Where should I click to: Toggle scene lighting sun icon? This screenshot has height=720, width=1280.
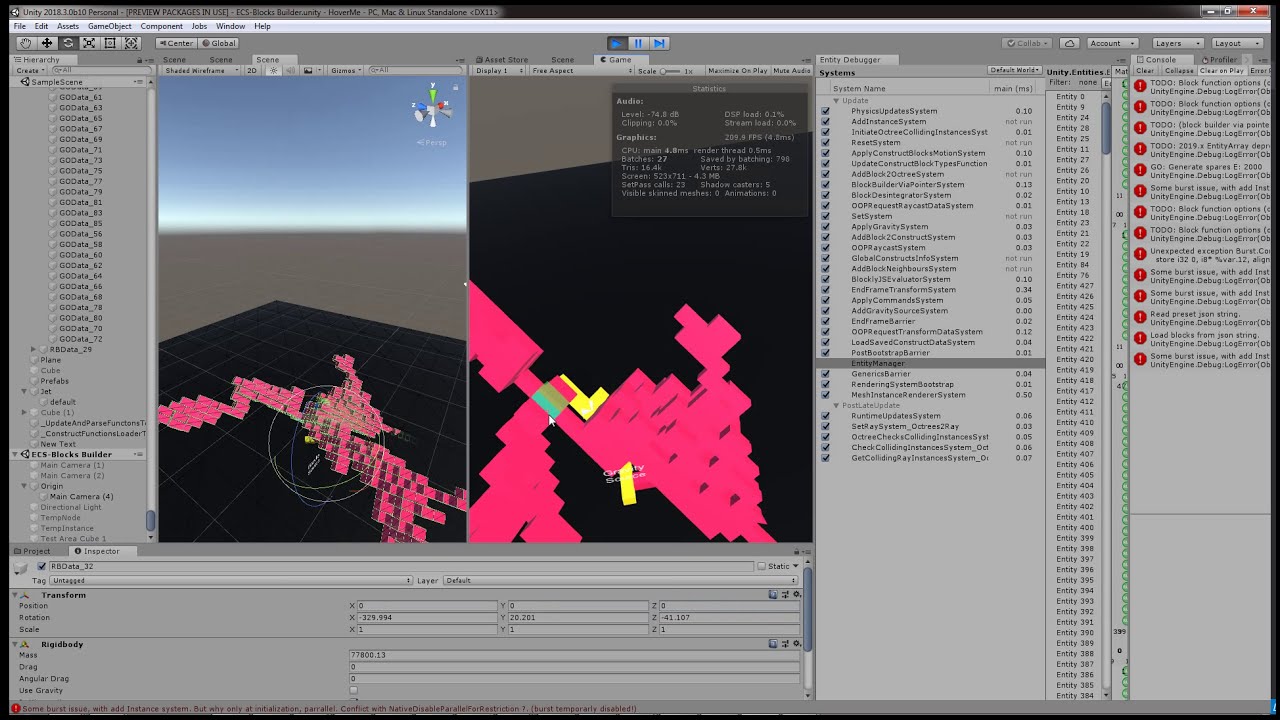coord(274,71)
